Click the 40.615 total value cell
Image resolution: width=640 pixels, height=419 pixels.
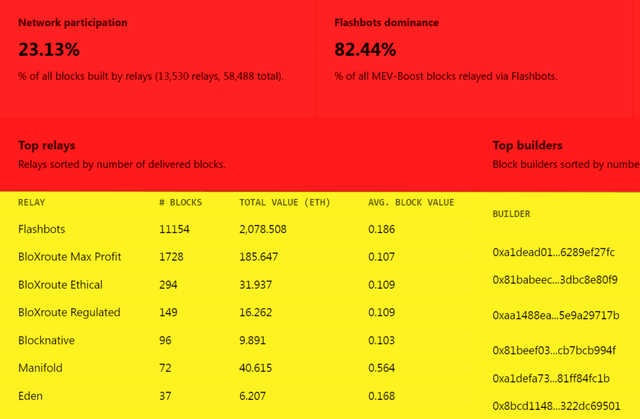coord(256,368)
